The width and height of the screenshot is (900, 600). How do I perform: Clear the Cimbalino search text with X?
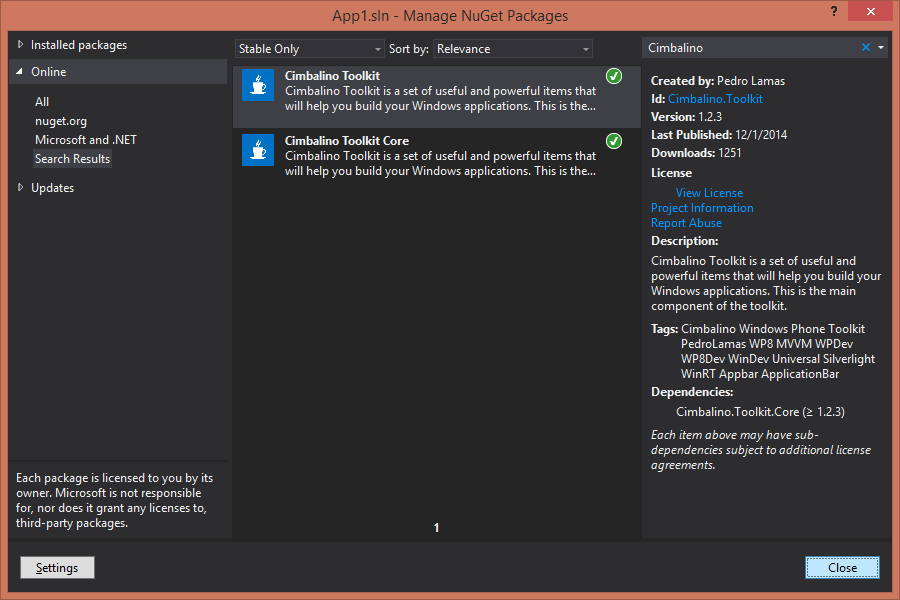pos(866,48)
